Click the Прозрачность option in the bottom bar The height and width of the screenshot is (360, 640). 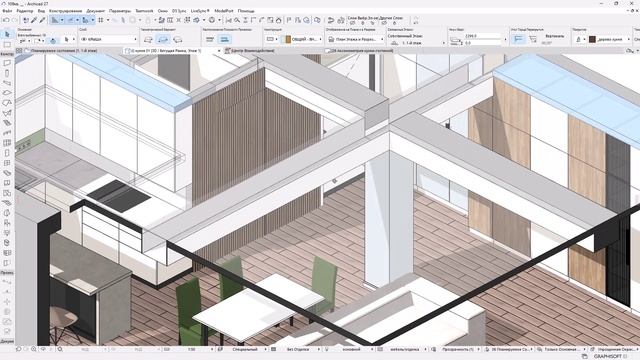point(458,349)
